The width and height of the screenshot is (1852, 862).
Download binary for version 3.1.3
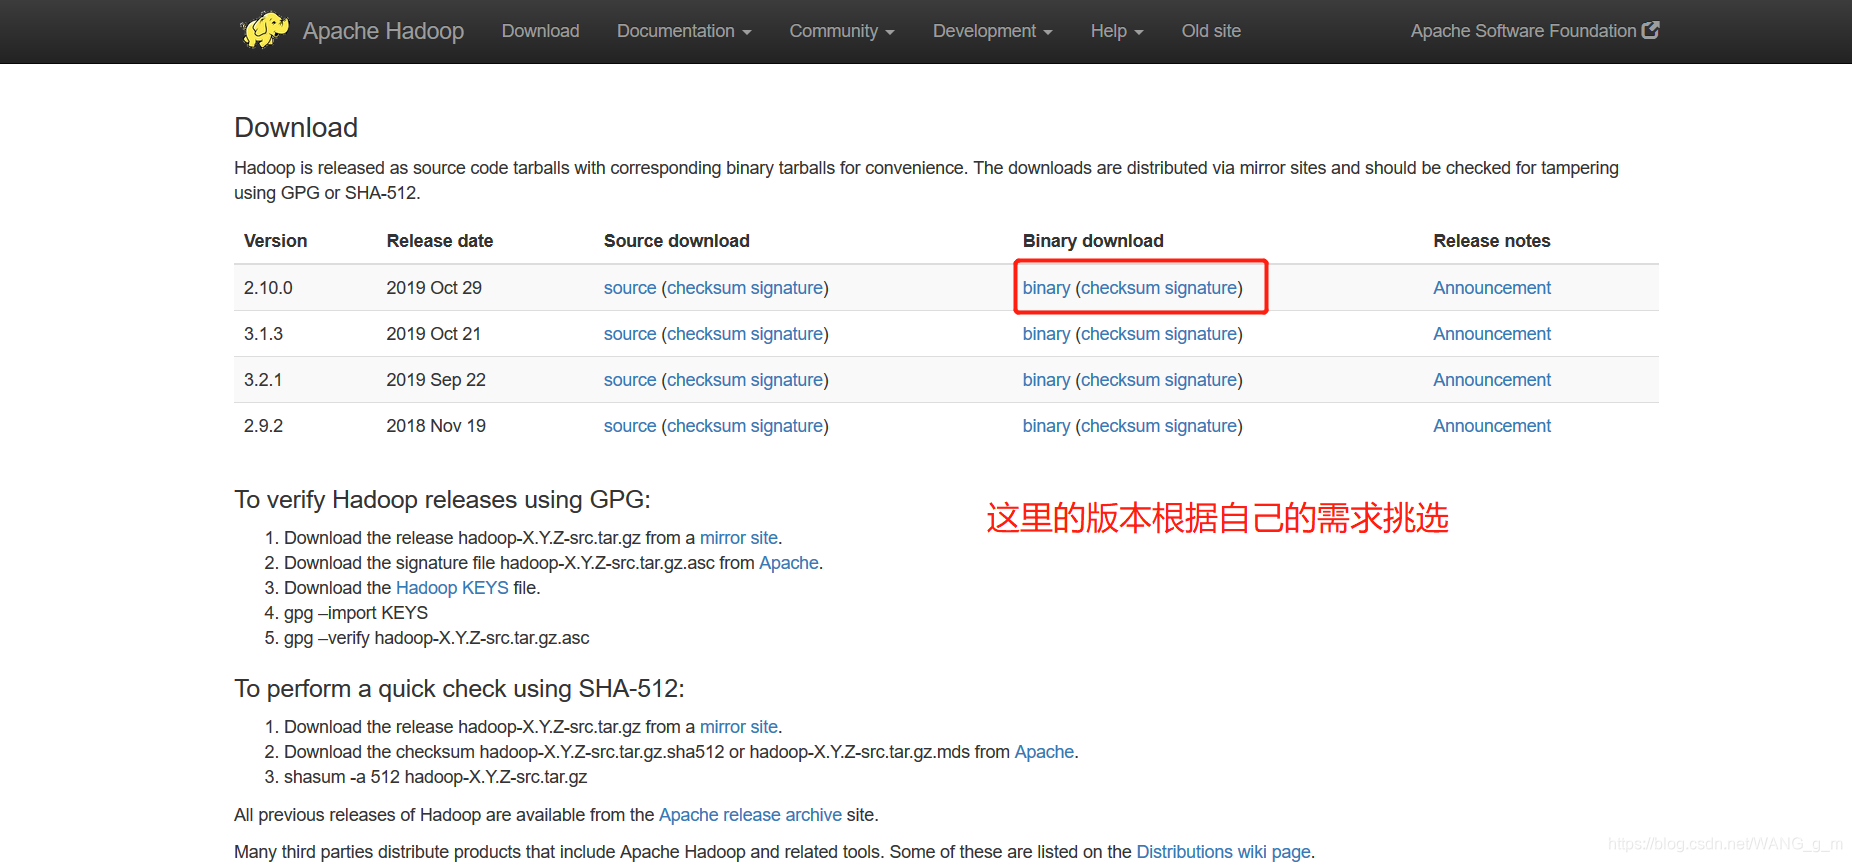point(1046,334)
